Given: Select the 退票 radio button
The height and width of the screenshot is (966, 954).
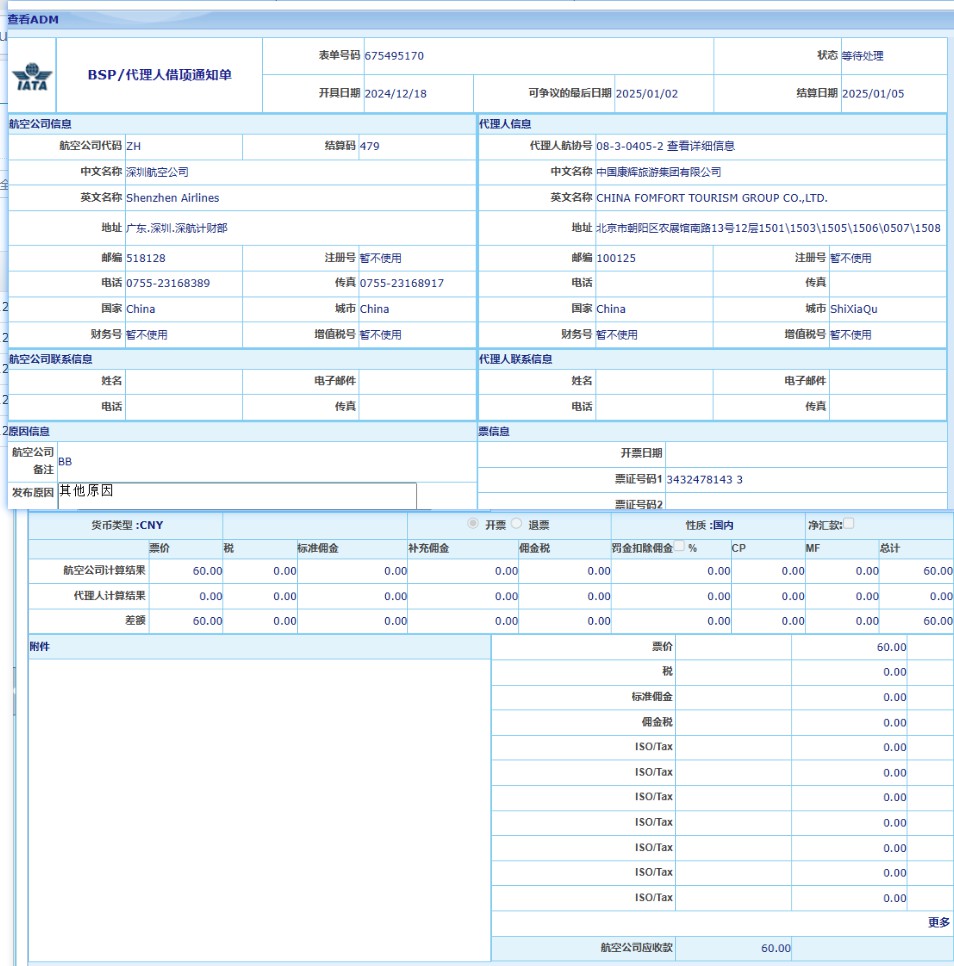Looking at the screenshot, I should click(517, 524).
